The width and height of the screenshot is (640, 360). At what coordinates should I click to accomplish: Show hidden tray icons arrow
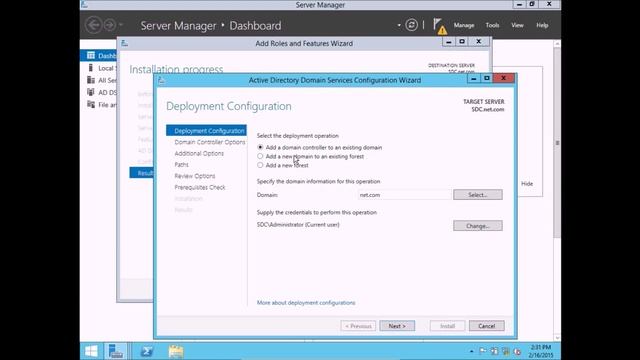pos(471,351)
